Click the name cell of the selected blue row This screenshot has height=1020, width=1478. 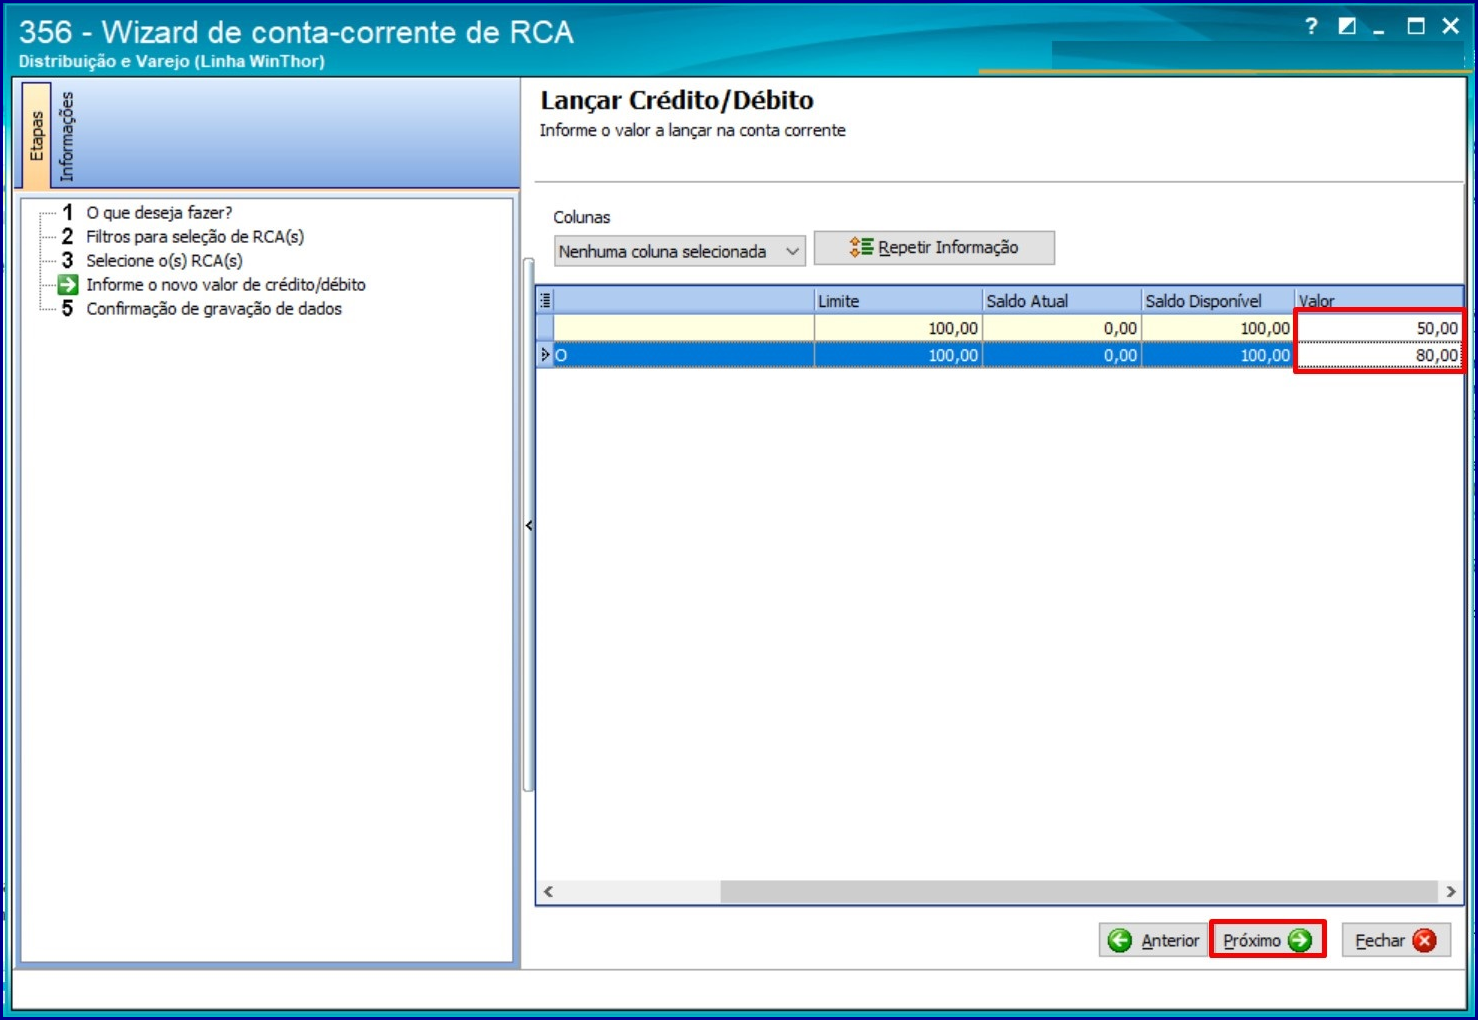pos(684,355)
